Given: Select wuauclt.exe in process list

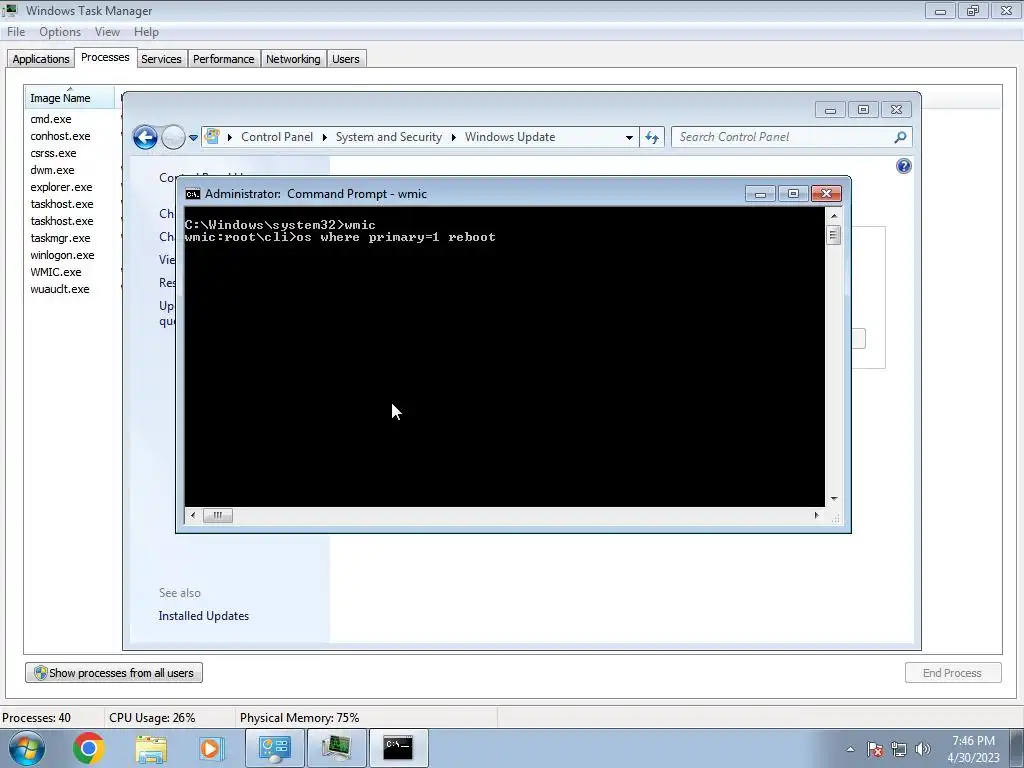Looking at the screenshot, I should point(60,289).
